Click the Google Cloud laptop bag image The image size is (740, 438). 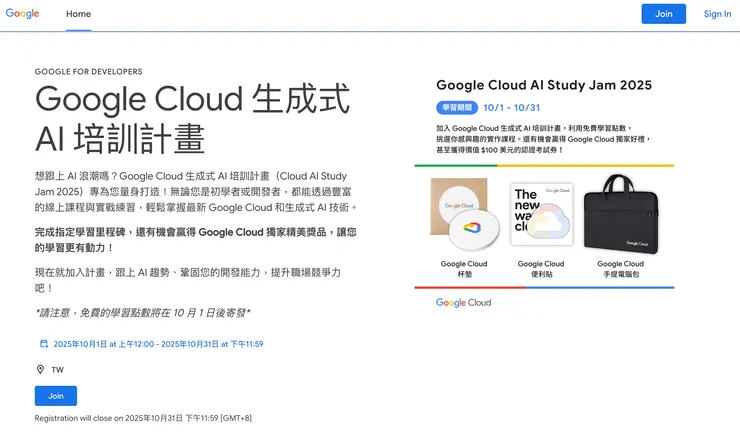[x=621, y=214]
